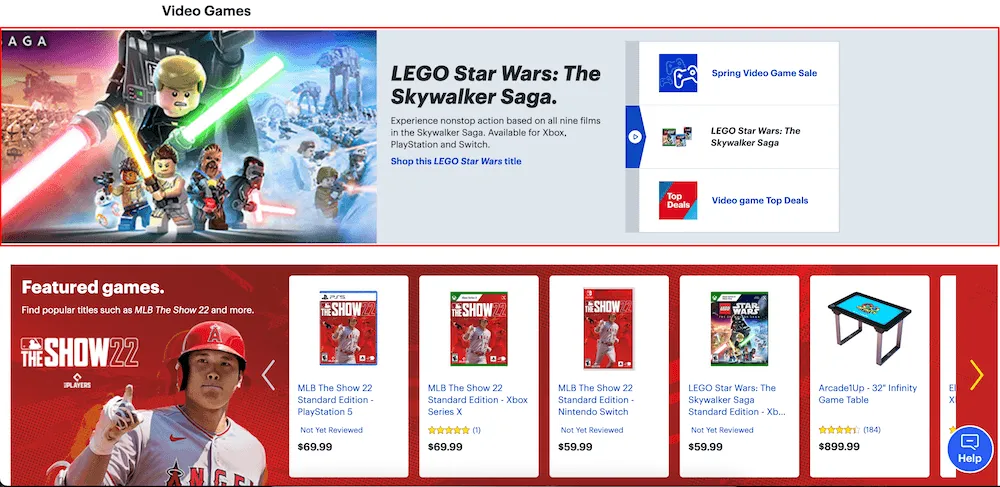Viewport: 1000px width, 487px height.
Task: Open the MLB The Show 22 Nintendo Switch link
Action: point(596,400)
